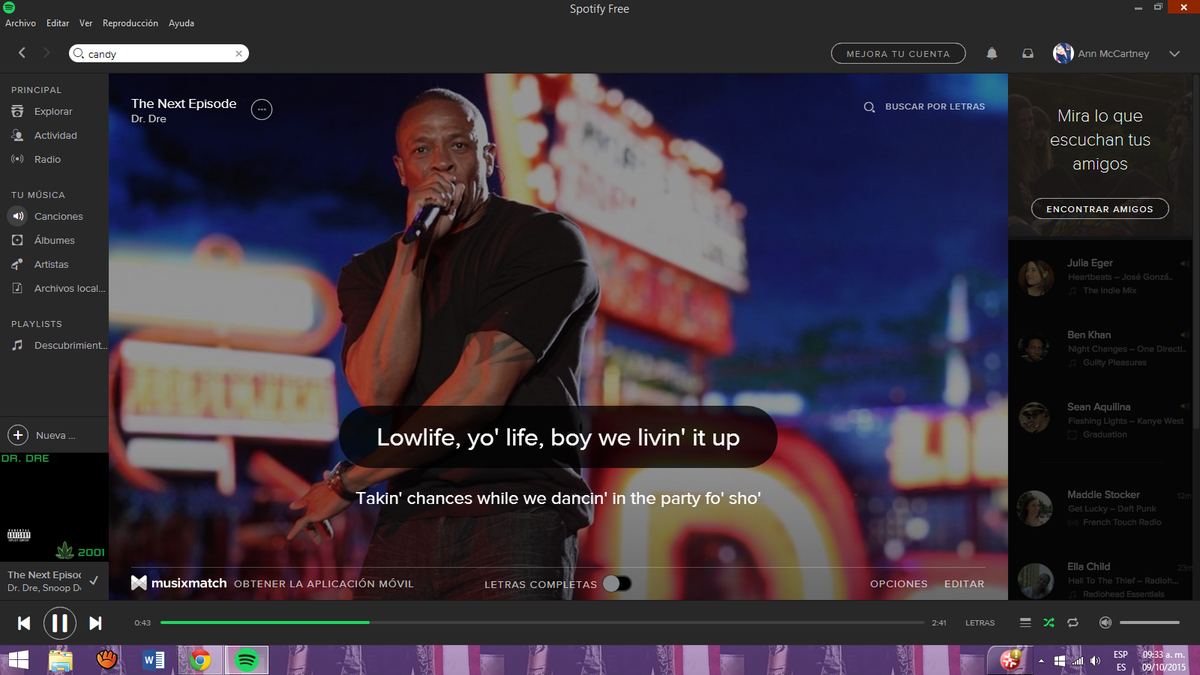Pause the playing track
The height and width of the screenshot is (675, 1200).
(59, 623)
